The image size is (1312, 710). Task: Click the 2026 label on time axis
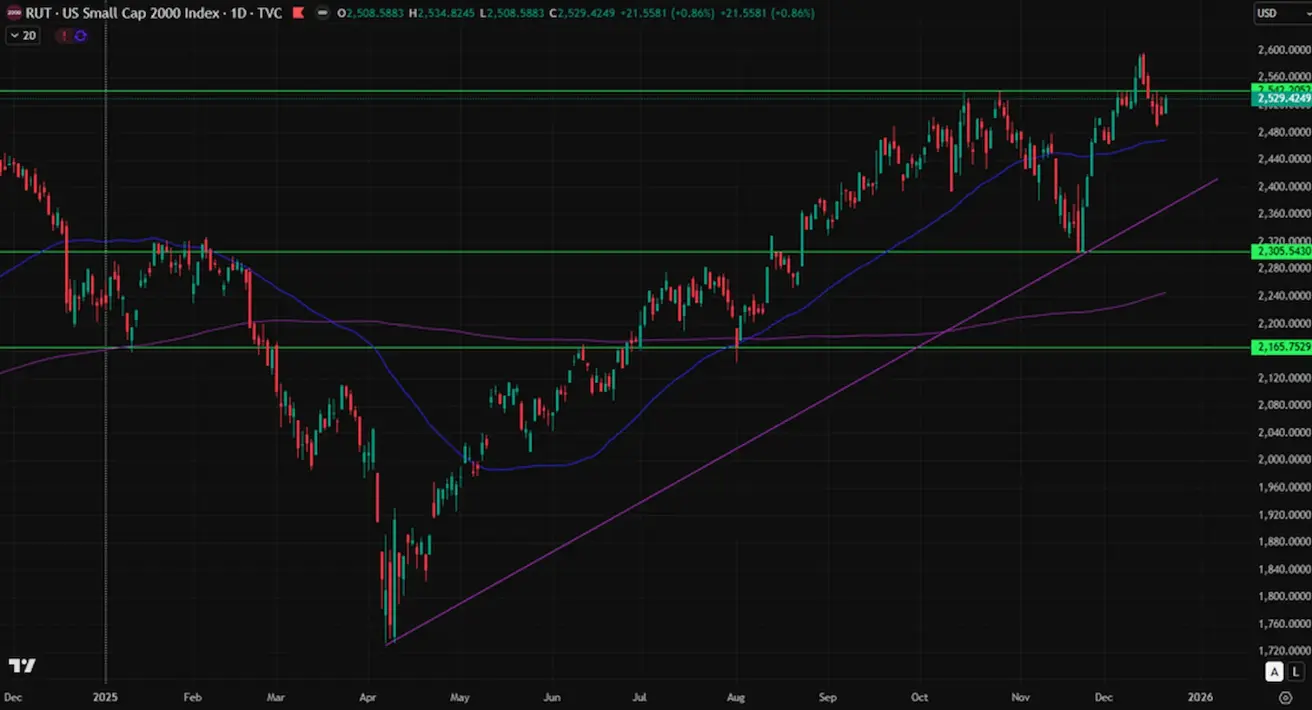click(x=1200, y=696)
